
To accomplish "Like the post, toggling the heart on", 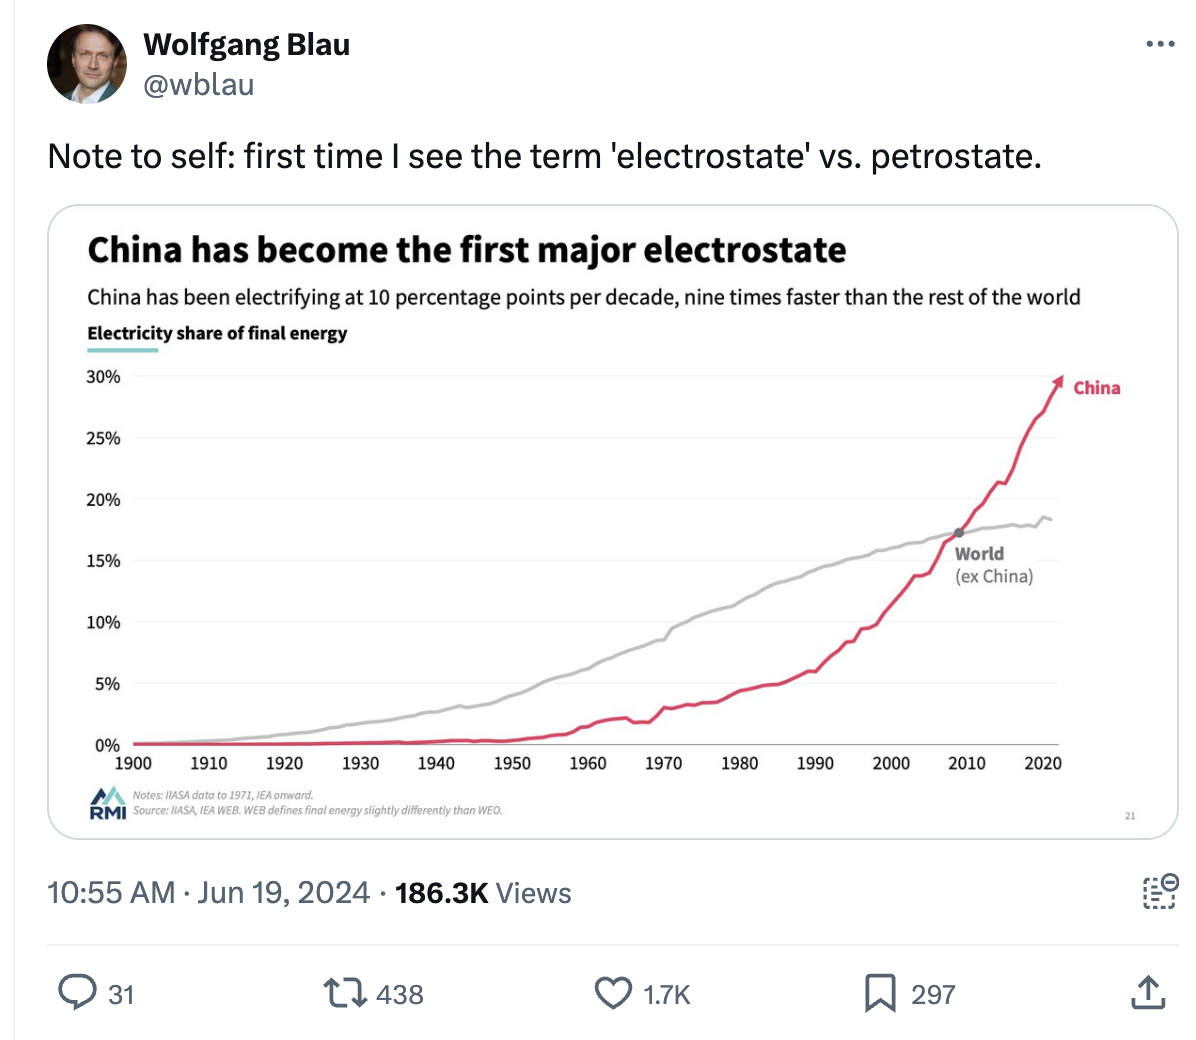I will point(614,993).
